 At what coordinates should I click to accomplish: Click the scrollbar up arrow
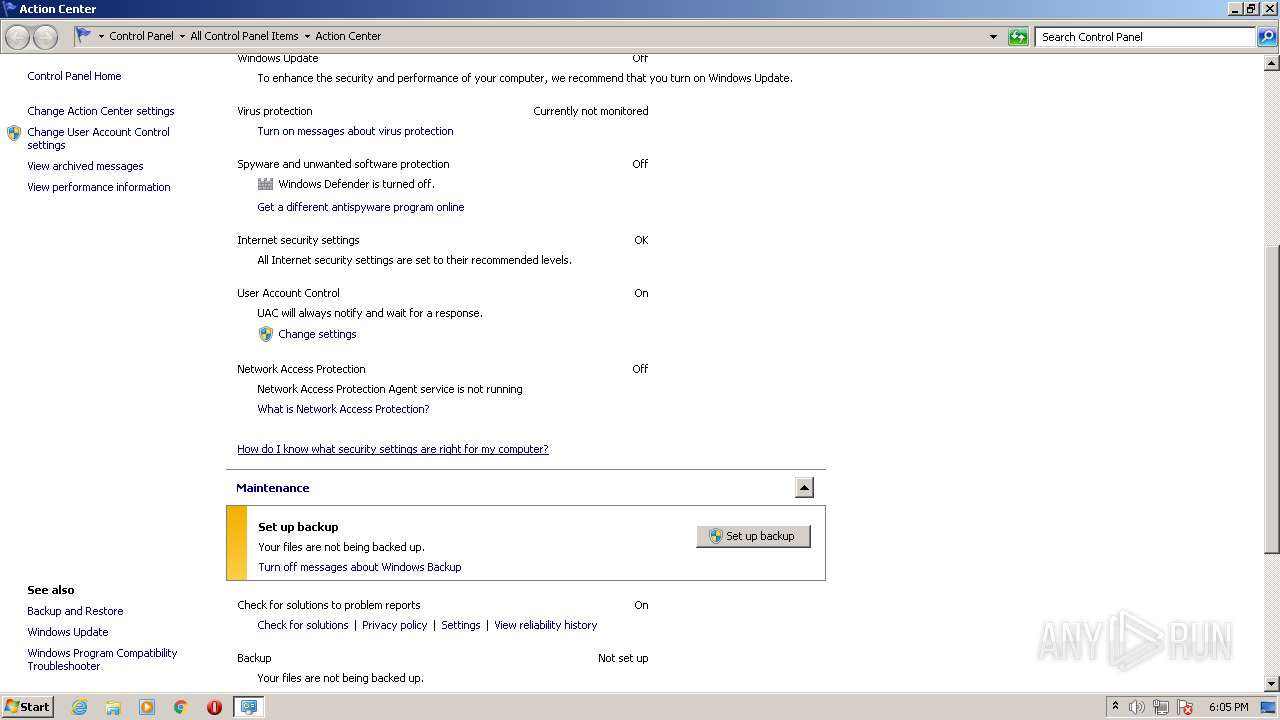(x=1272, y=63)
